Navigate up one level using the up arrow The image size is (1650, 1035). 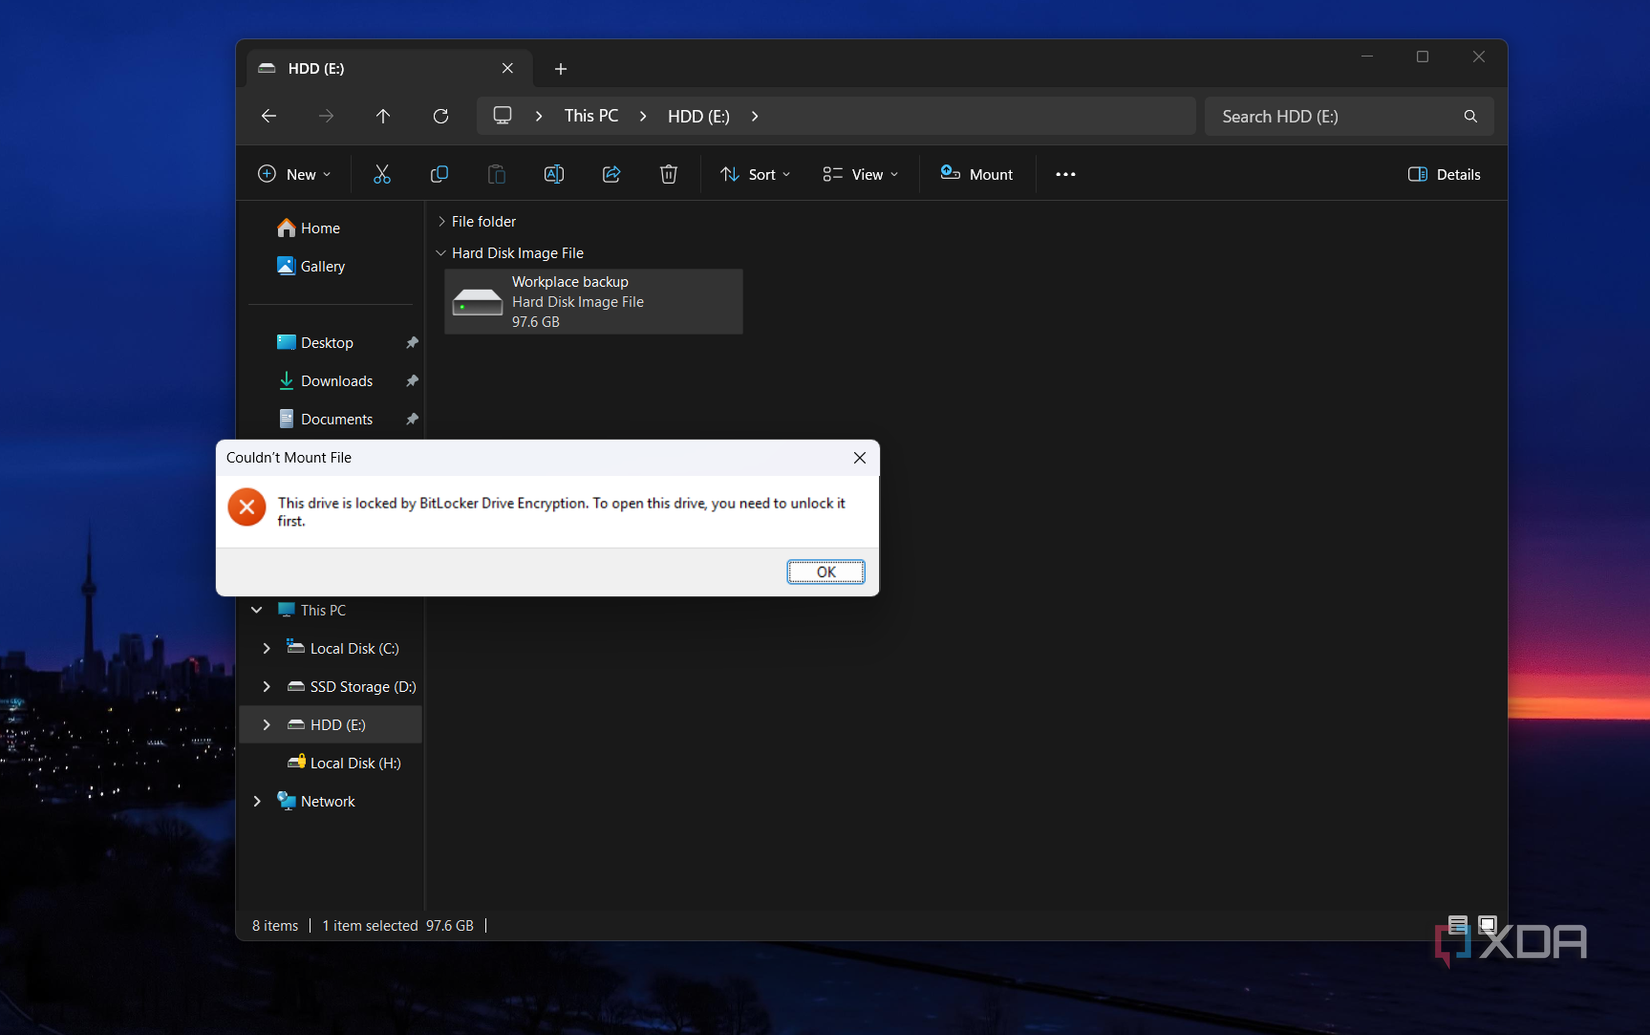coord(383,115)
